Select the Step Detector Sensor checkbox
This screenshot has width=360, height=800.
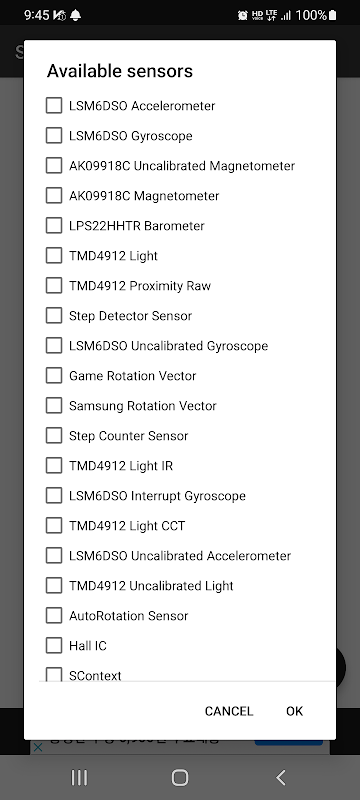pos(54,316)
